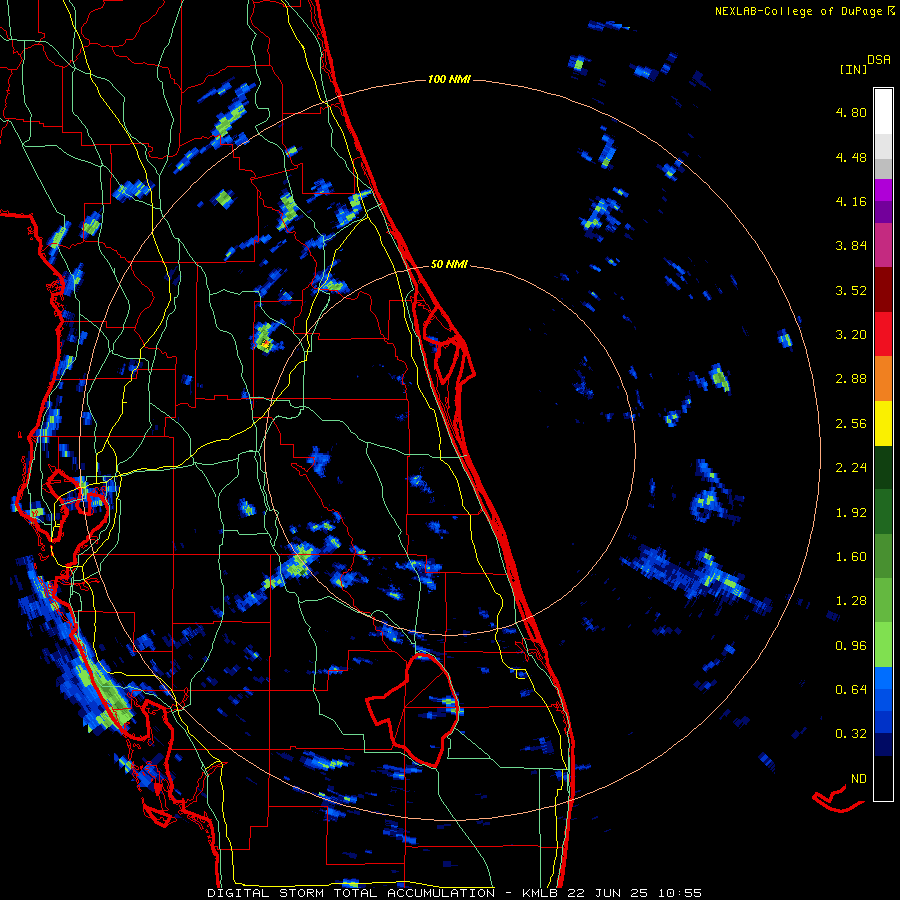This screenshot has width=900, height=900.
Task: Click the 4.48 legend value
Action: pyautogui.click(x=851, y=157)
